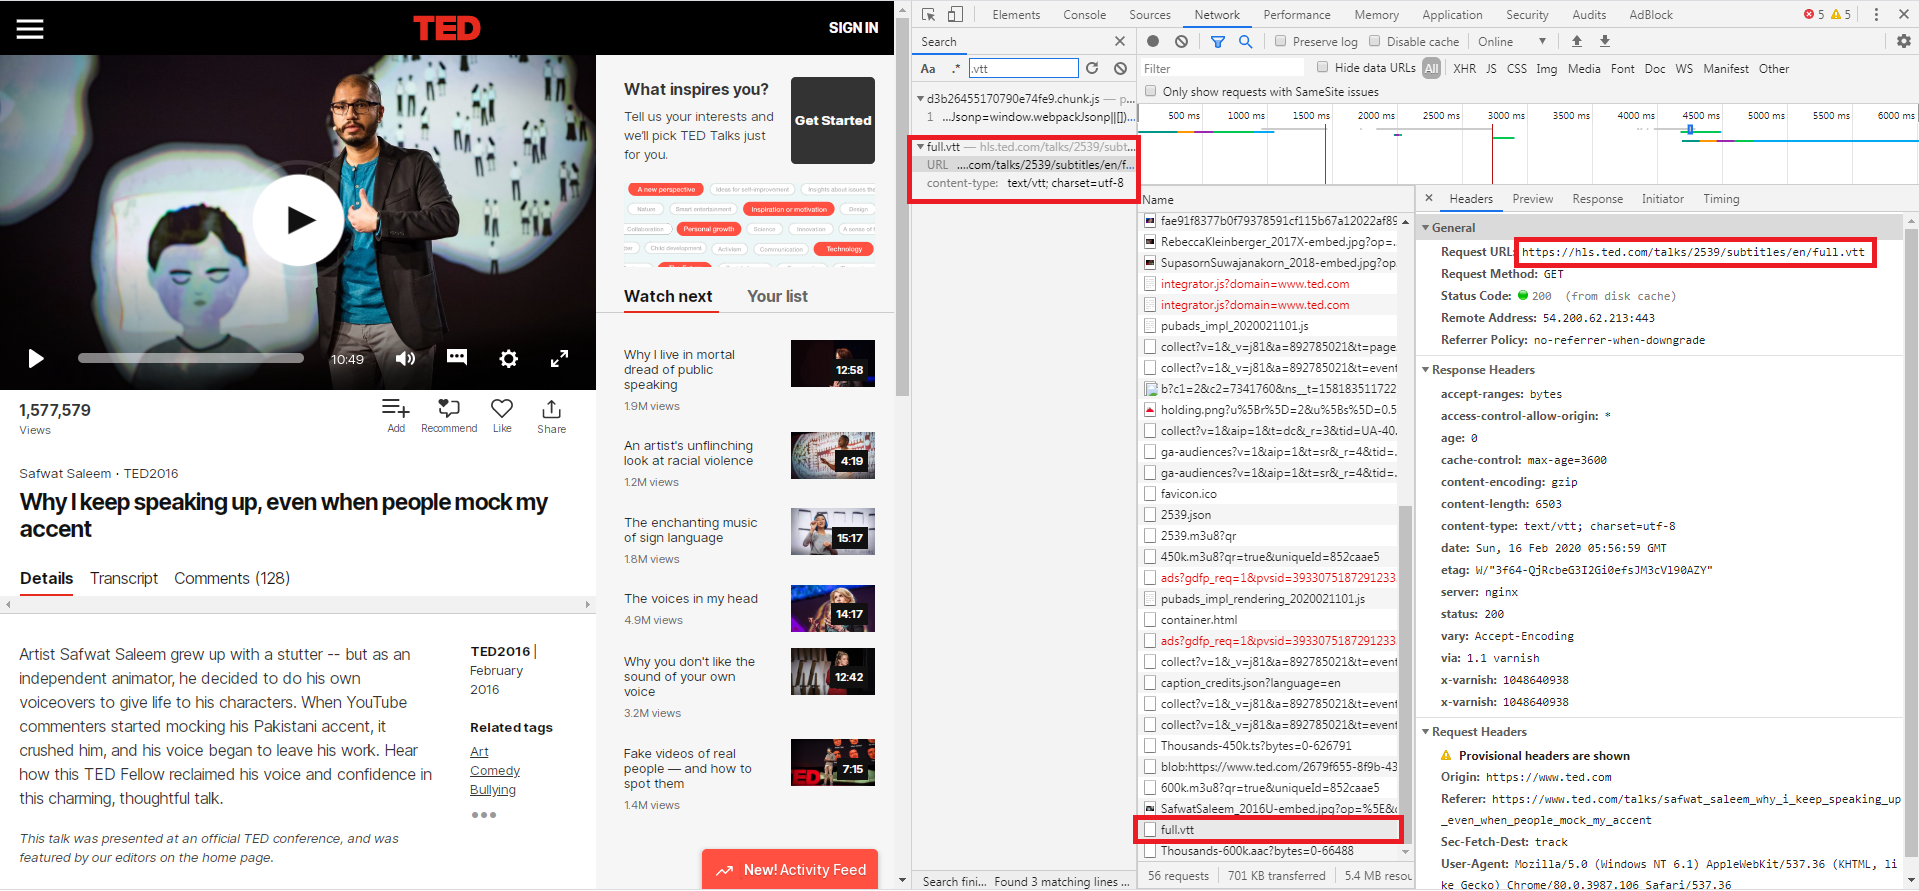
Task: Open thumbnail for The voices in my head
Action: pos(833,608)
